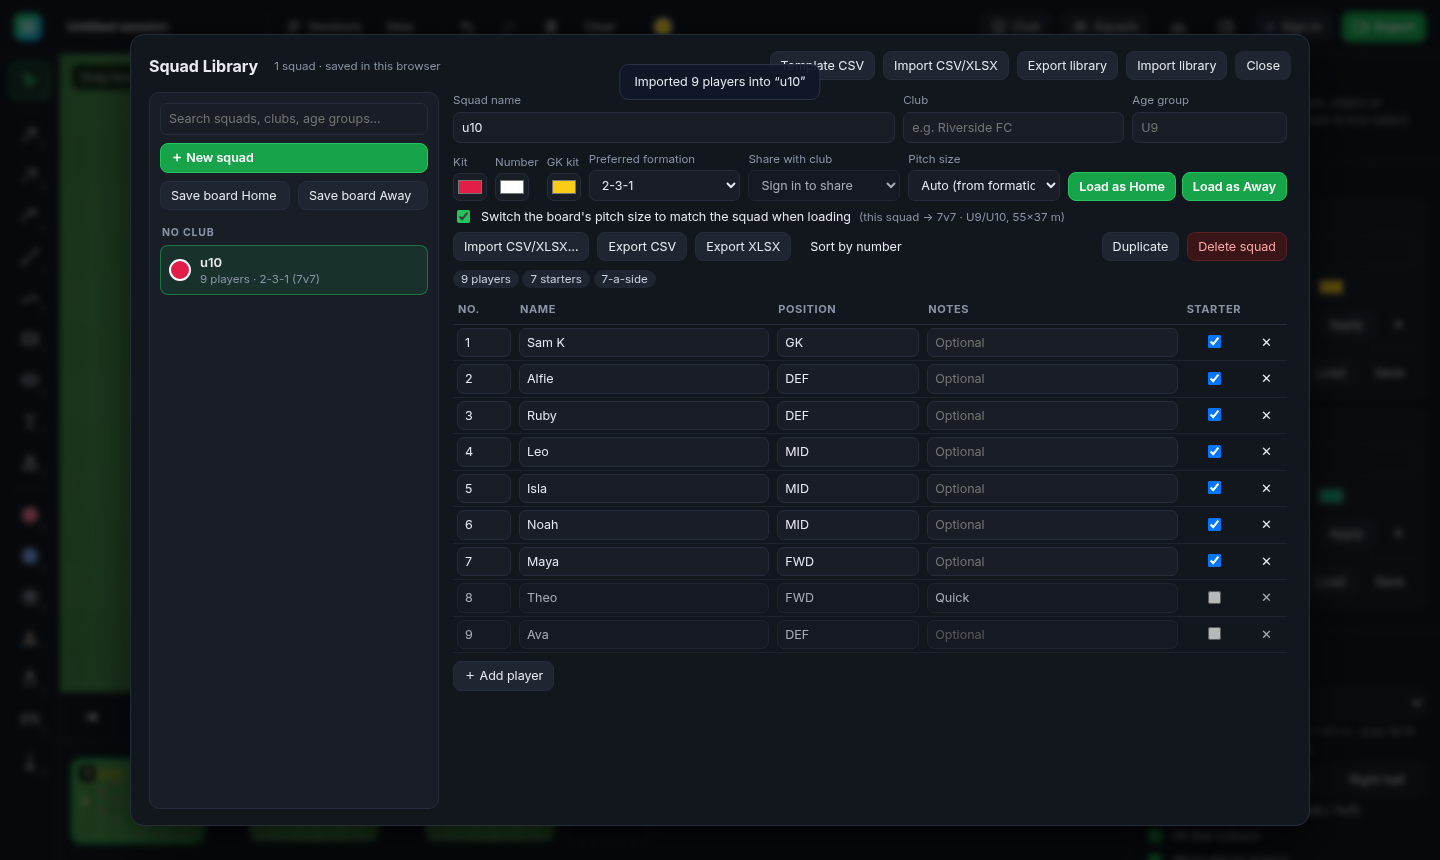Remove Noah with the × icon
1440x860 pixels.
(x=1266, y=524)
